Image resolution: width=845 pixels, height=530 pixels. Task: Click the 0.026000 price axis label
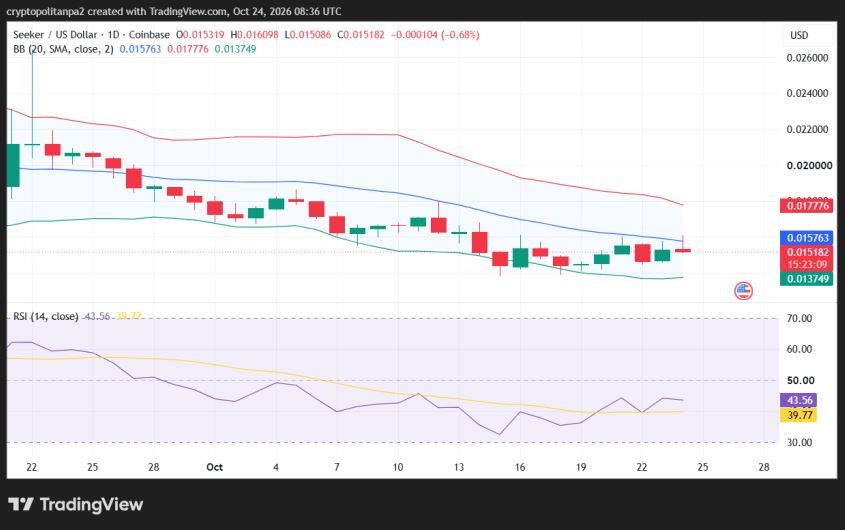[807, 58]
